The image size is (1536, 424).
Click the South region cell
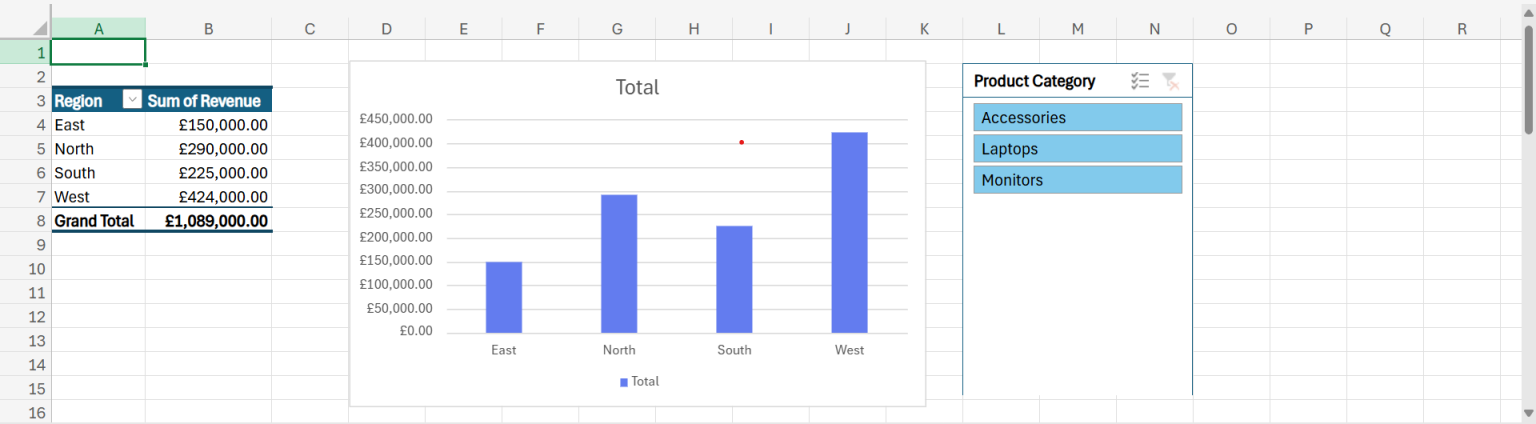click(x=98, y=173)
